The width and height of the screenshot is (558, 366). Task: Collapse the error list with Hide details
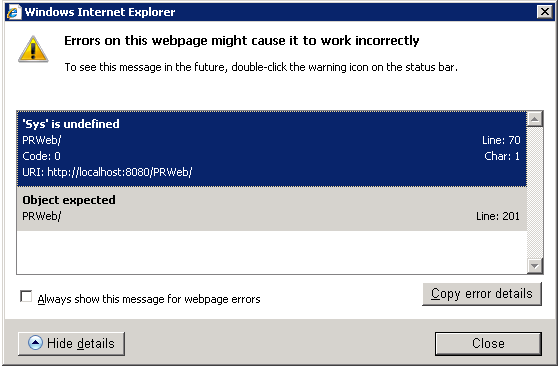pos(71,344)
